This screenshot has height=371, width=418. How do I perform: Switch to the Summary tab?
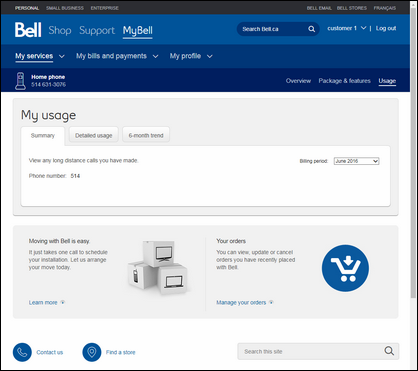(x=43, y=135)
